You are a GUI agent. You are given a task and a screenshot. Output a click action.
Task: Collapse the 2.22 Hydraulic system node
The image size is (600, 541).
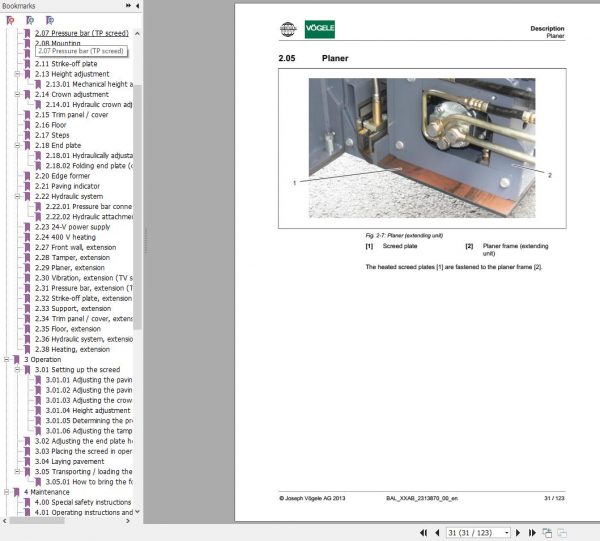[x=17, y=196]
